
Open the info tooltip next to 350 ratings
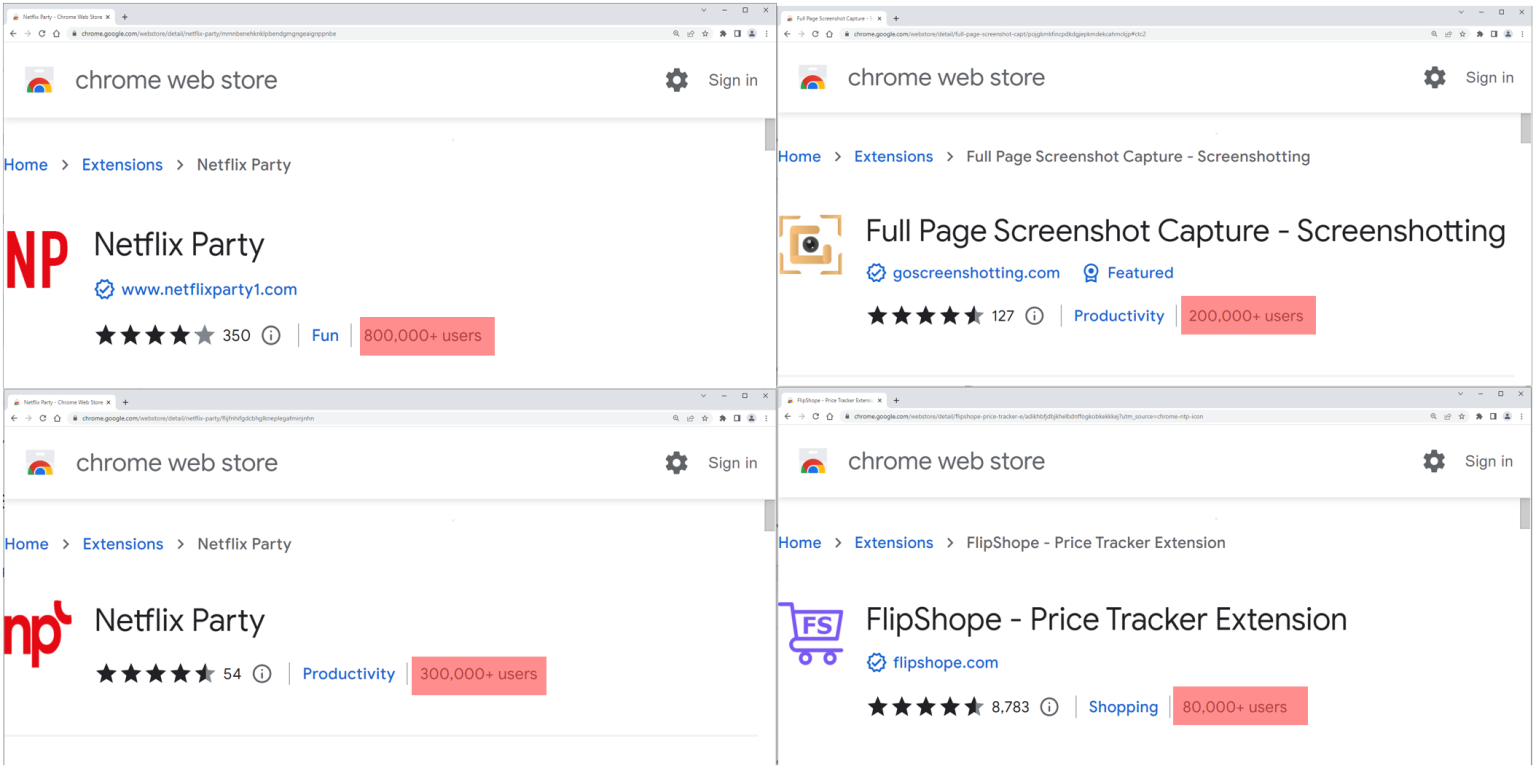pyautogui.click(x=271, y=335)
